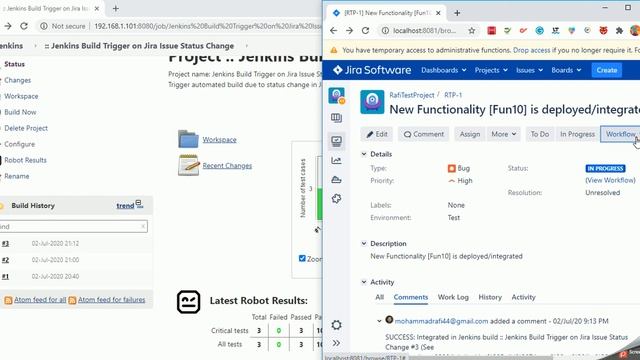Open Robot Results in Jenkins sidebar
This screenshot has width=640, height=360.
(x=25, y=160)
